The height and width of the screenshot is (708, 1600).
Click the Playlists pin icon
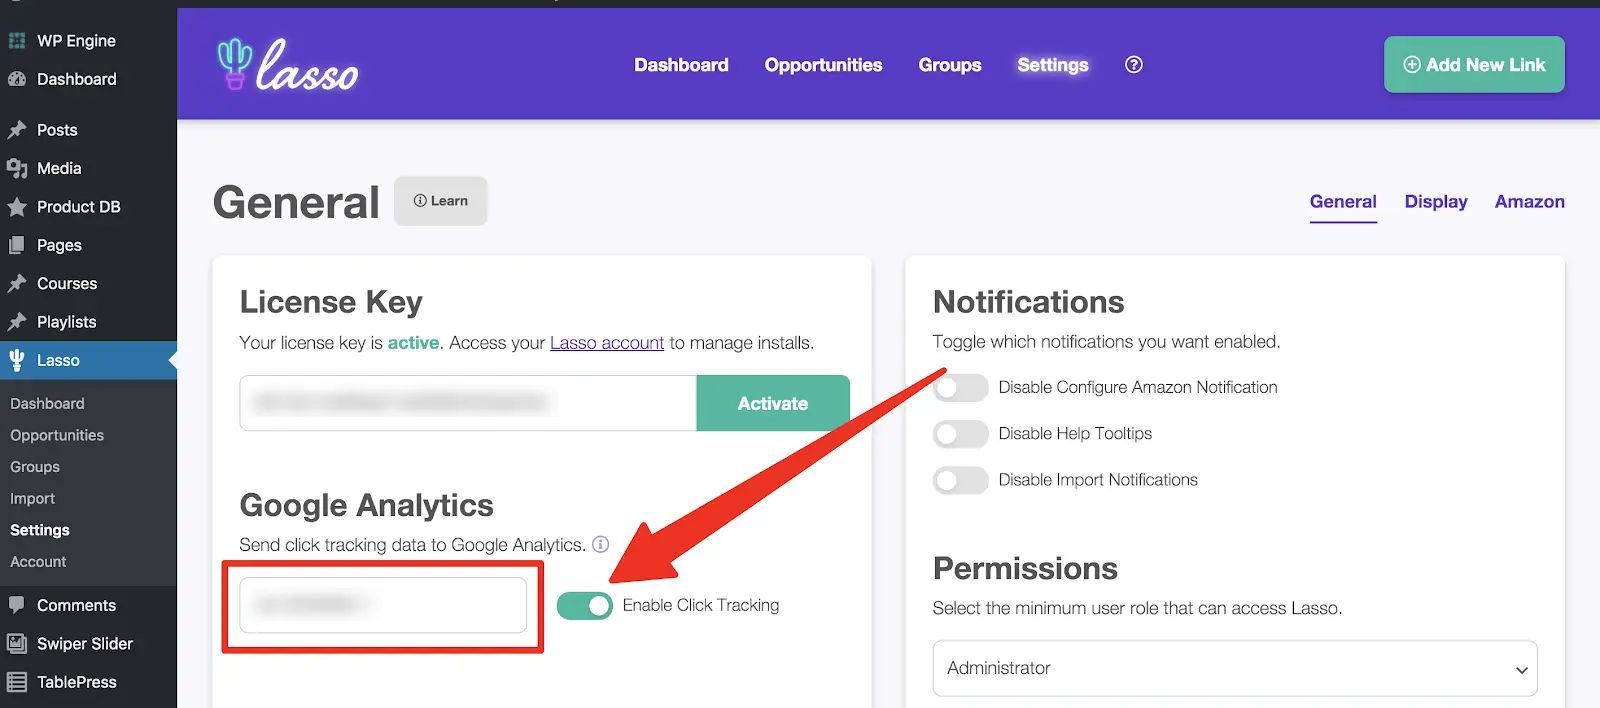coord(17,322)
